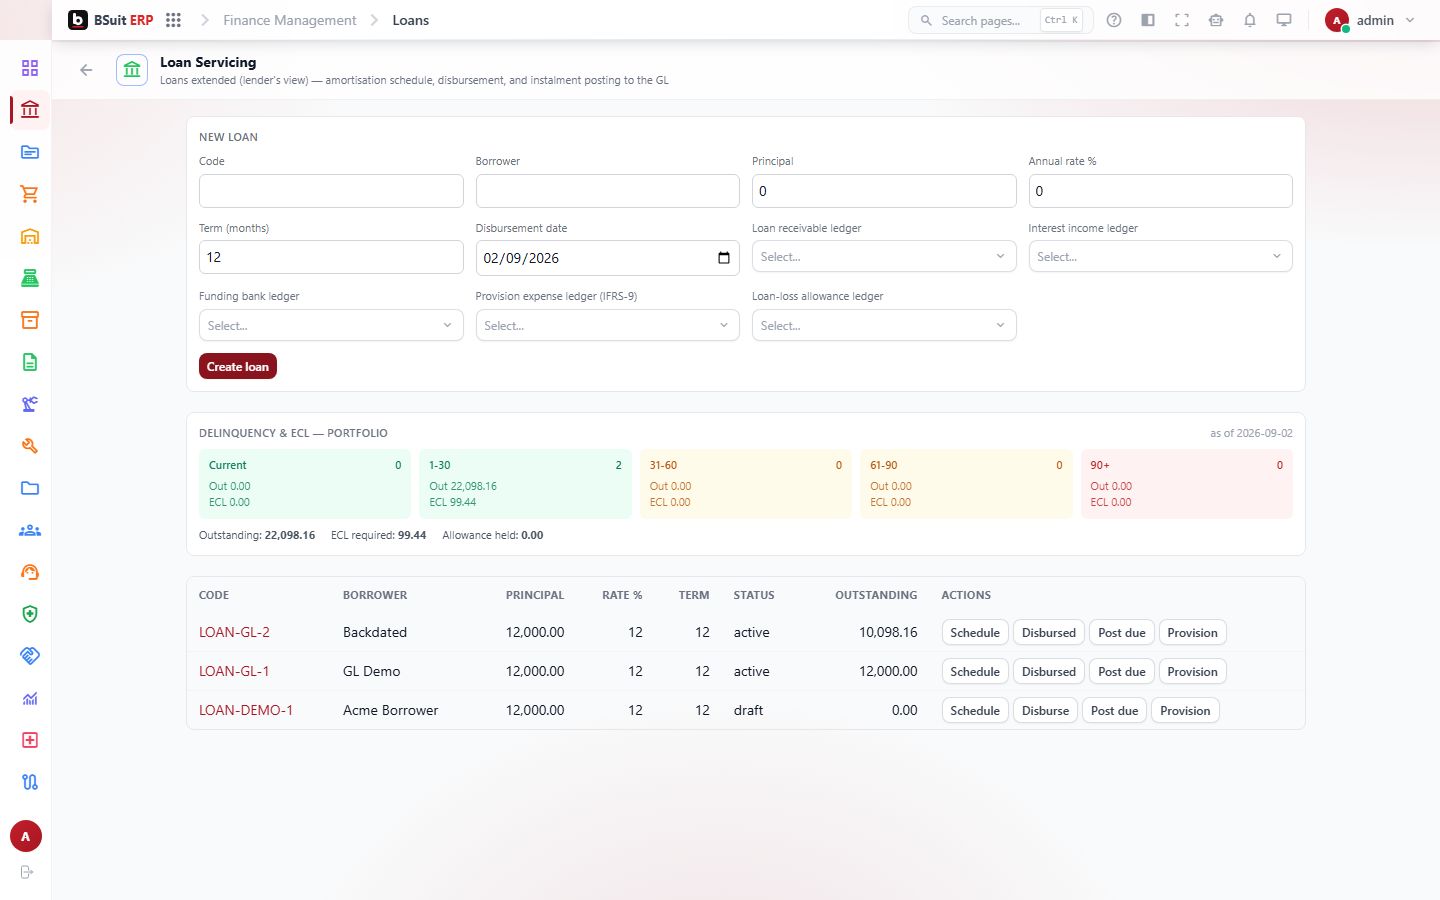Open the calendar picker in Disbursement date
Image resolution: width=1440 pixels, height=900 pixels.
[x=724, y=258]
